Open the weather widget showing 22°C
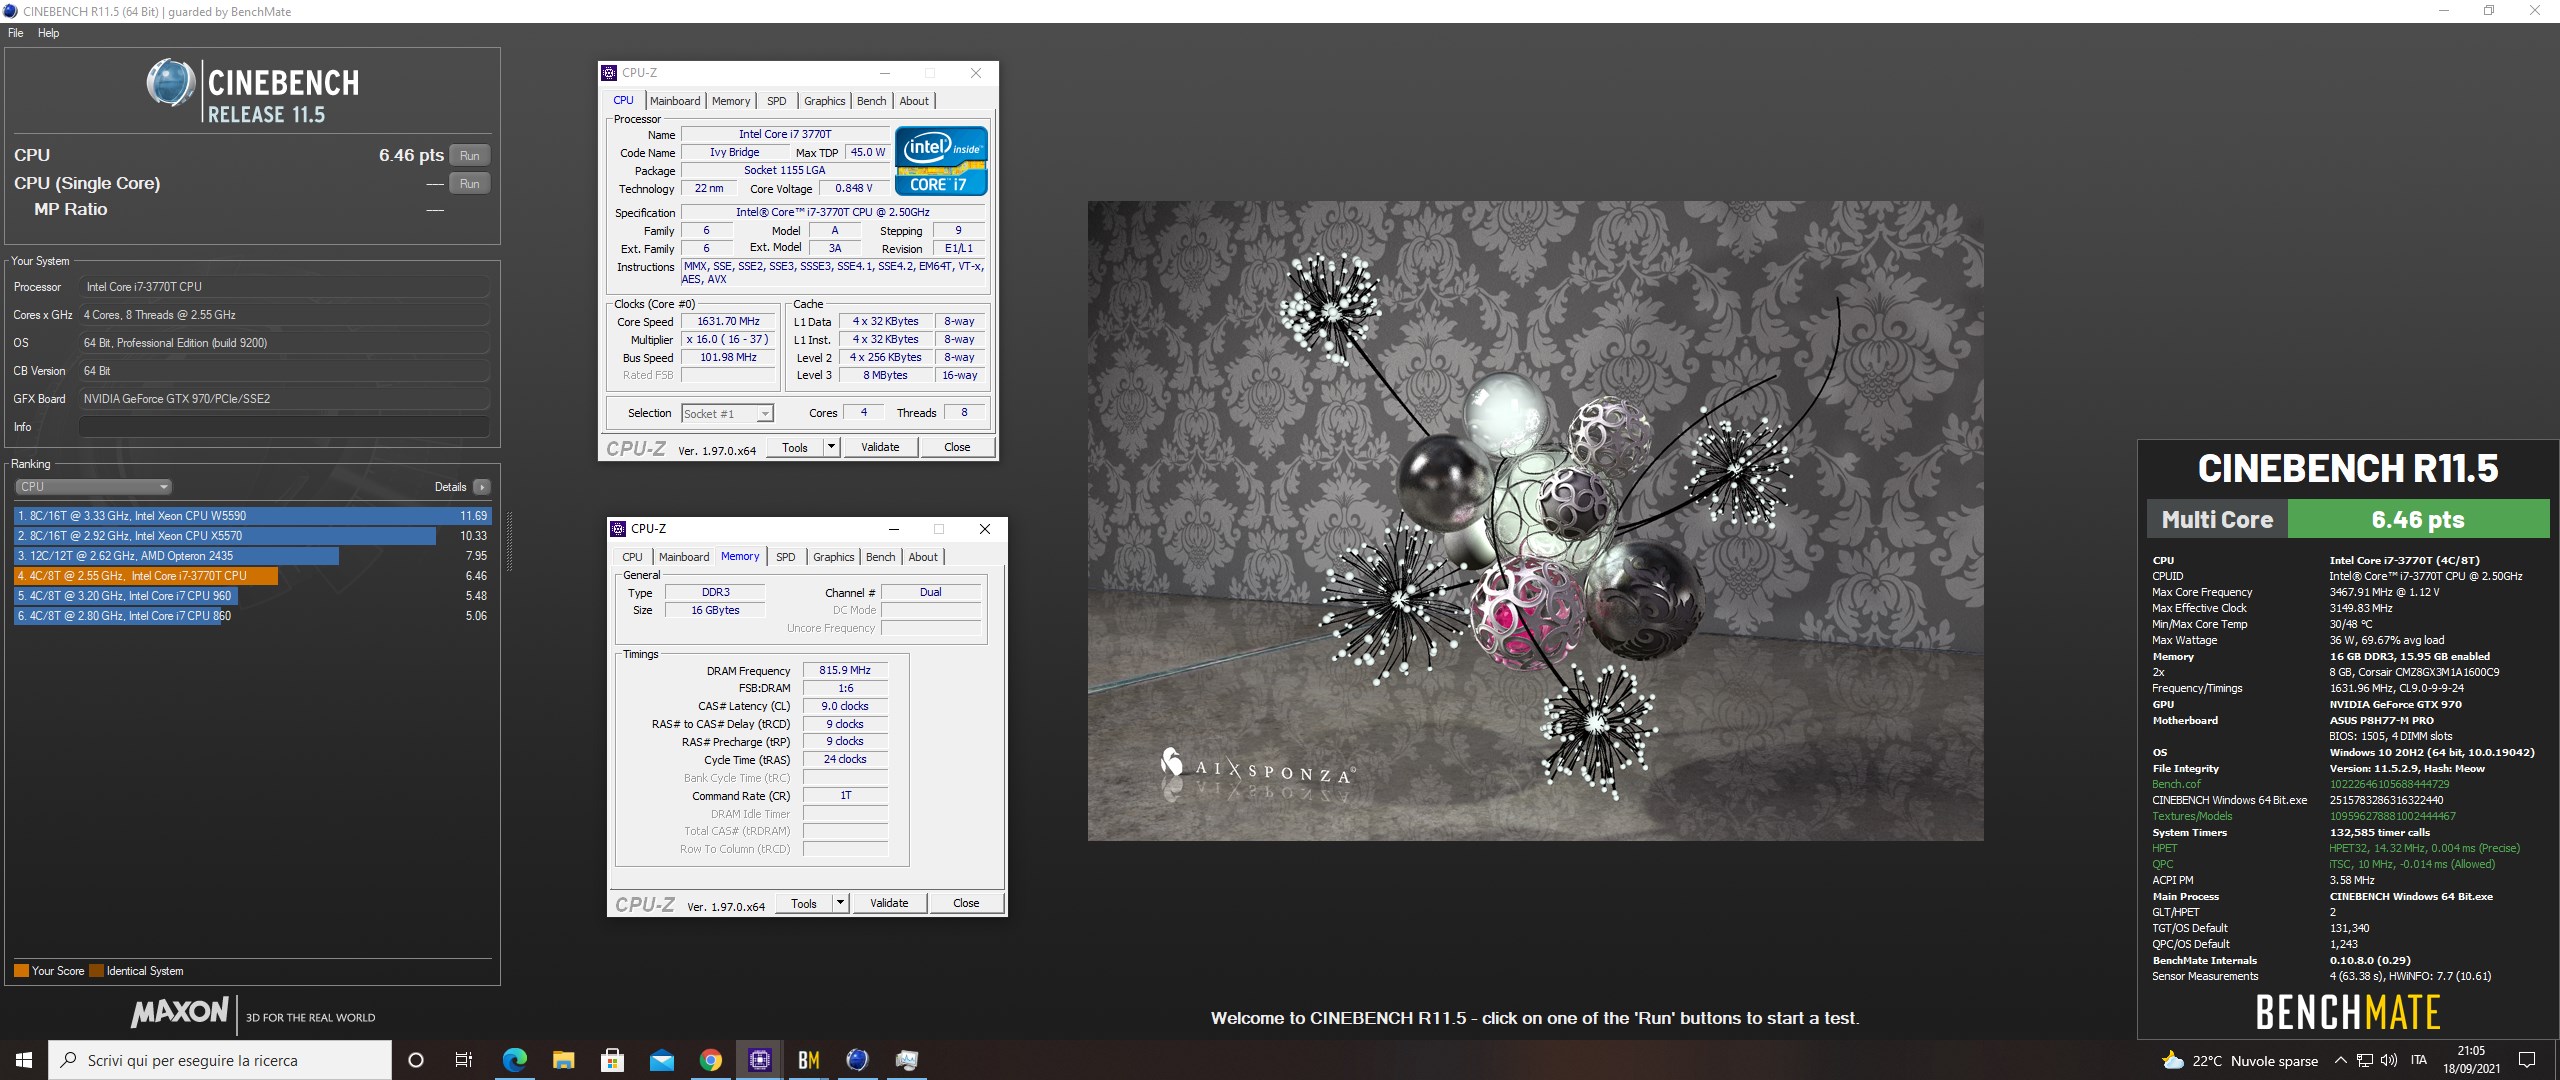2560x1080 pixels. (x=2240, y=1061)
